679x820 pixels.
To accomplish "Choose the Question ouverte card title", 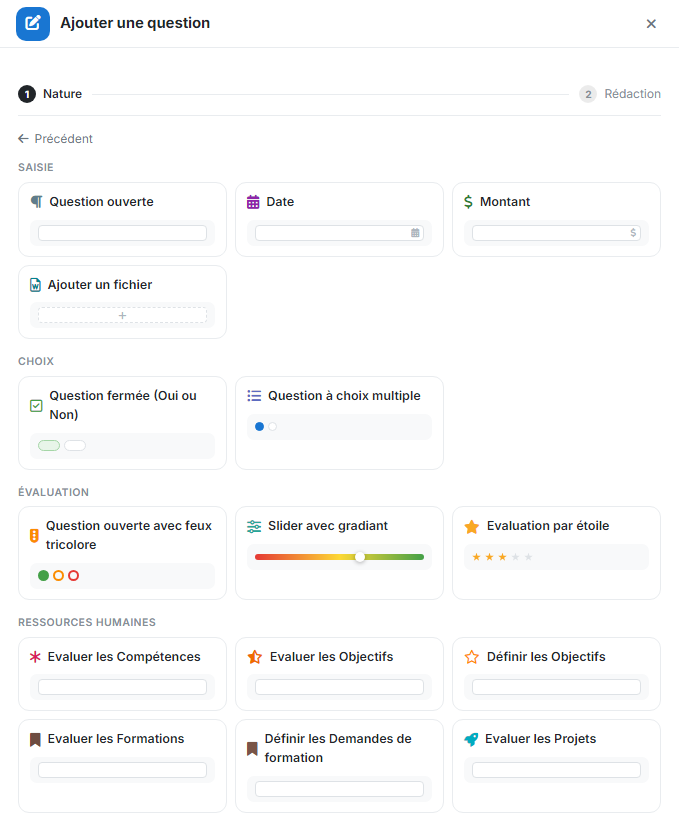I will (x=101, y=202).
